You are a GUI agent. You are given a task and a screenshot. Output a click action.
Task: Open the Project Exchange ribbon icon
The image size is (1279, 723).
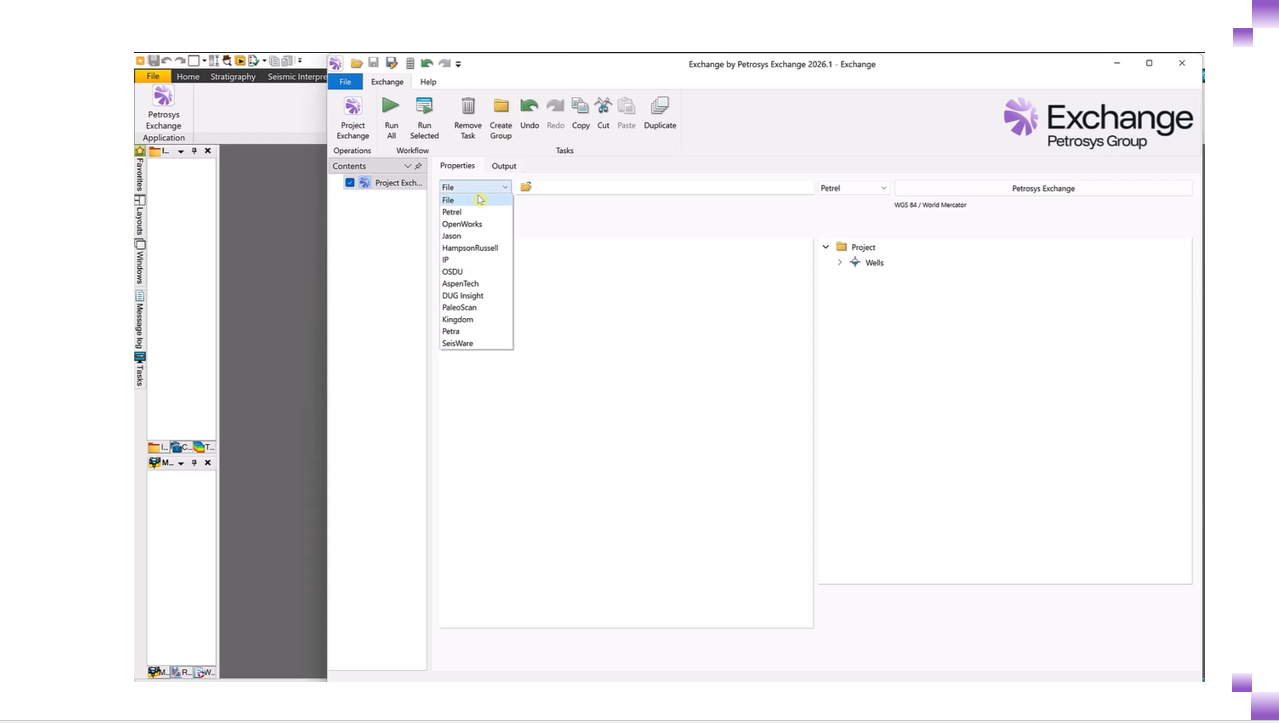click(352, 107)
